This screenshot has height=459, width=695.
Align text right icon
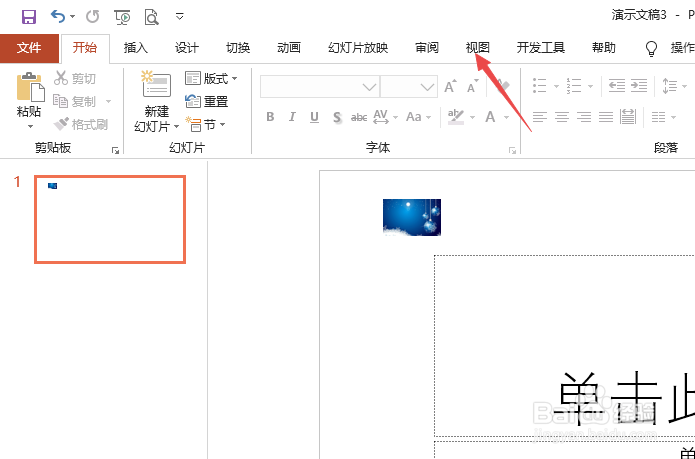click(x=584, y=117)
